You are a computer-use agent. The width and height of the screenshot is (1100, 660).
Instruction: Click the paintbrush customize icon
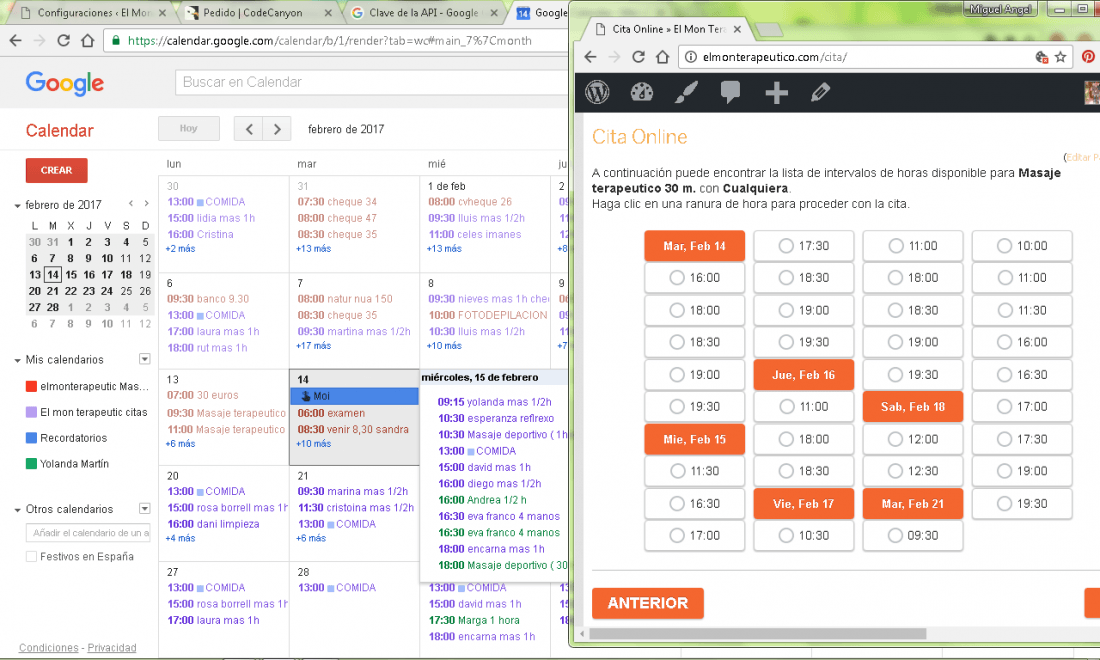point(686,92)
